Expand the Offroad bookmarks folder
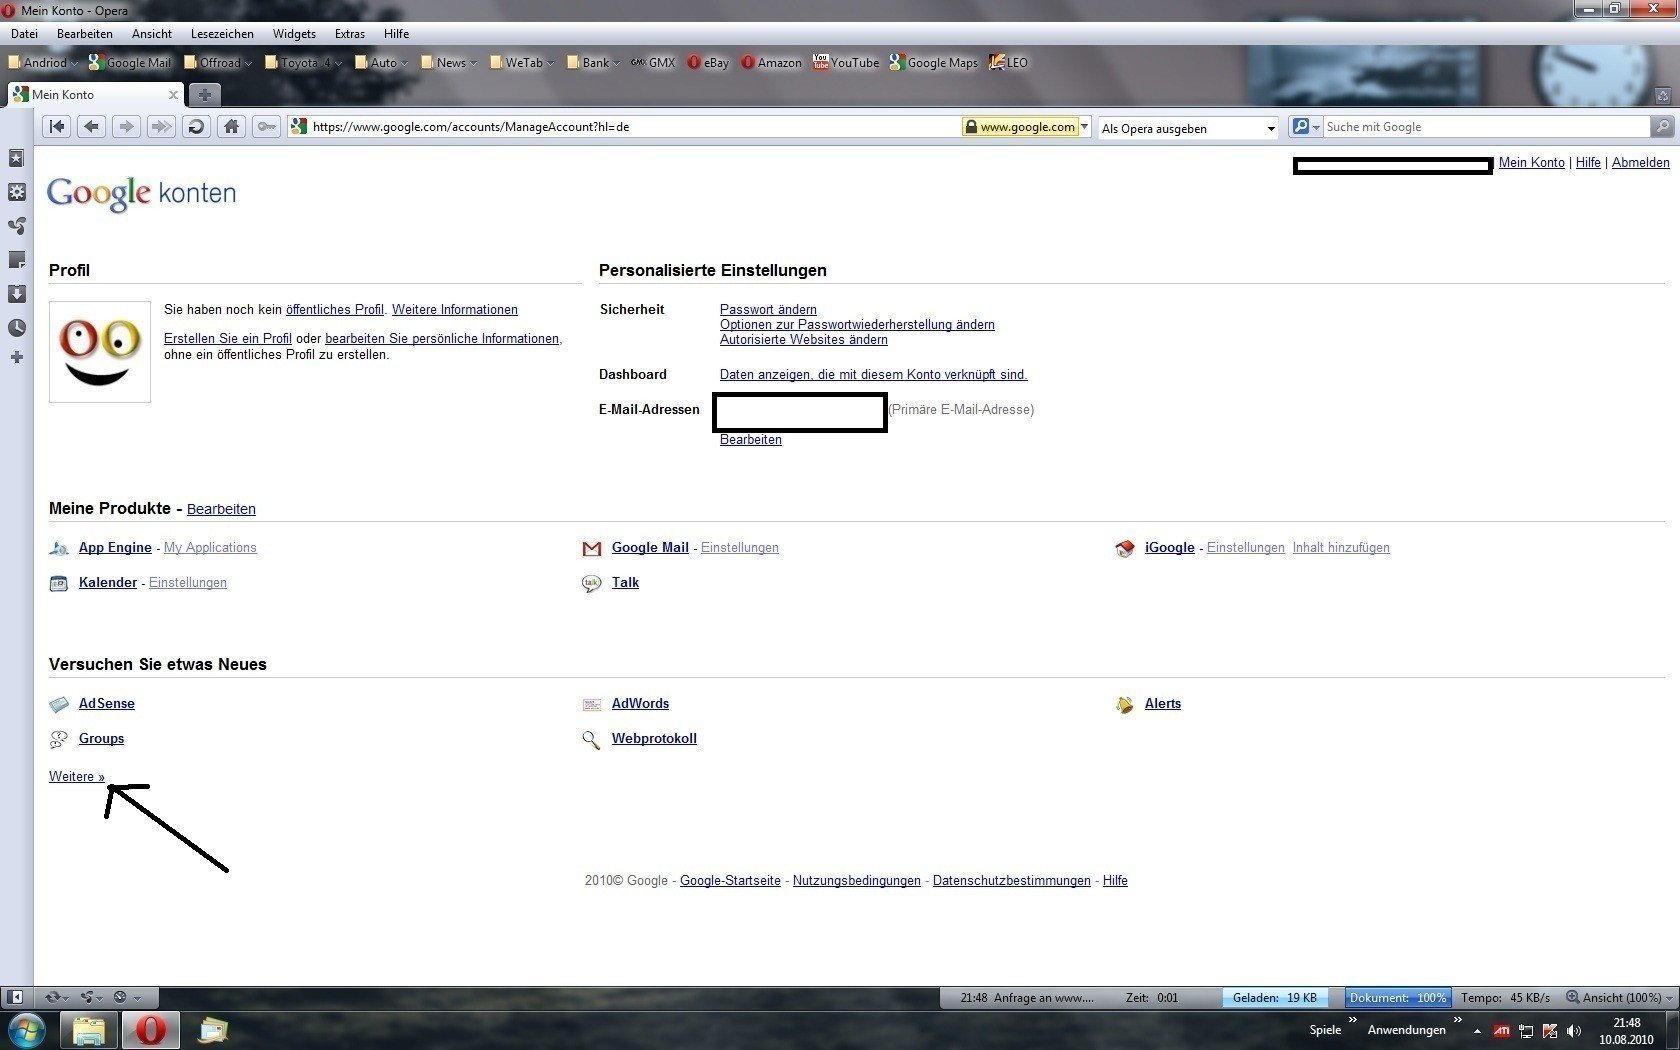1680x1050 pixels. 218,62
